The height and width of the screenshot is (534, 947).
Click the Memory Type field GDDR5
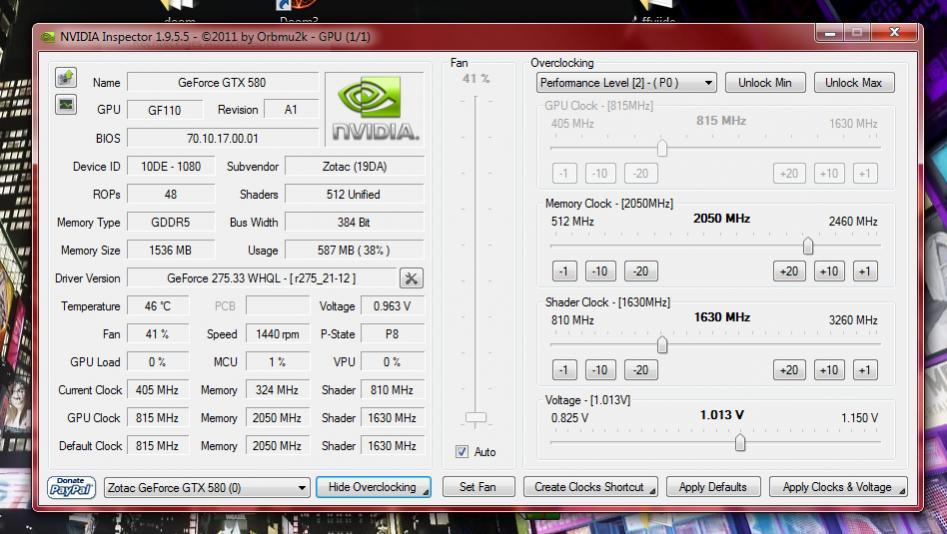point(171,222)
